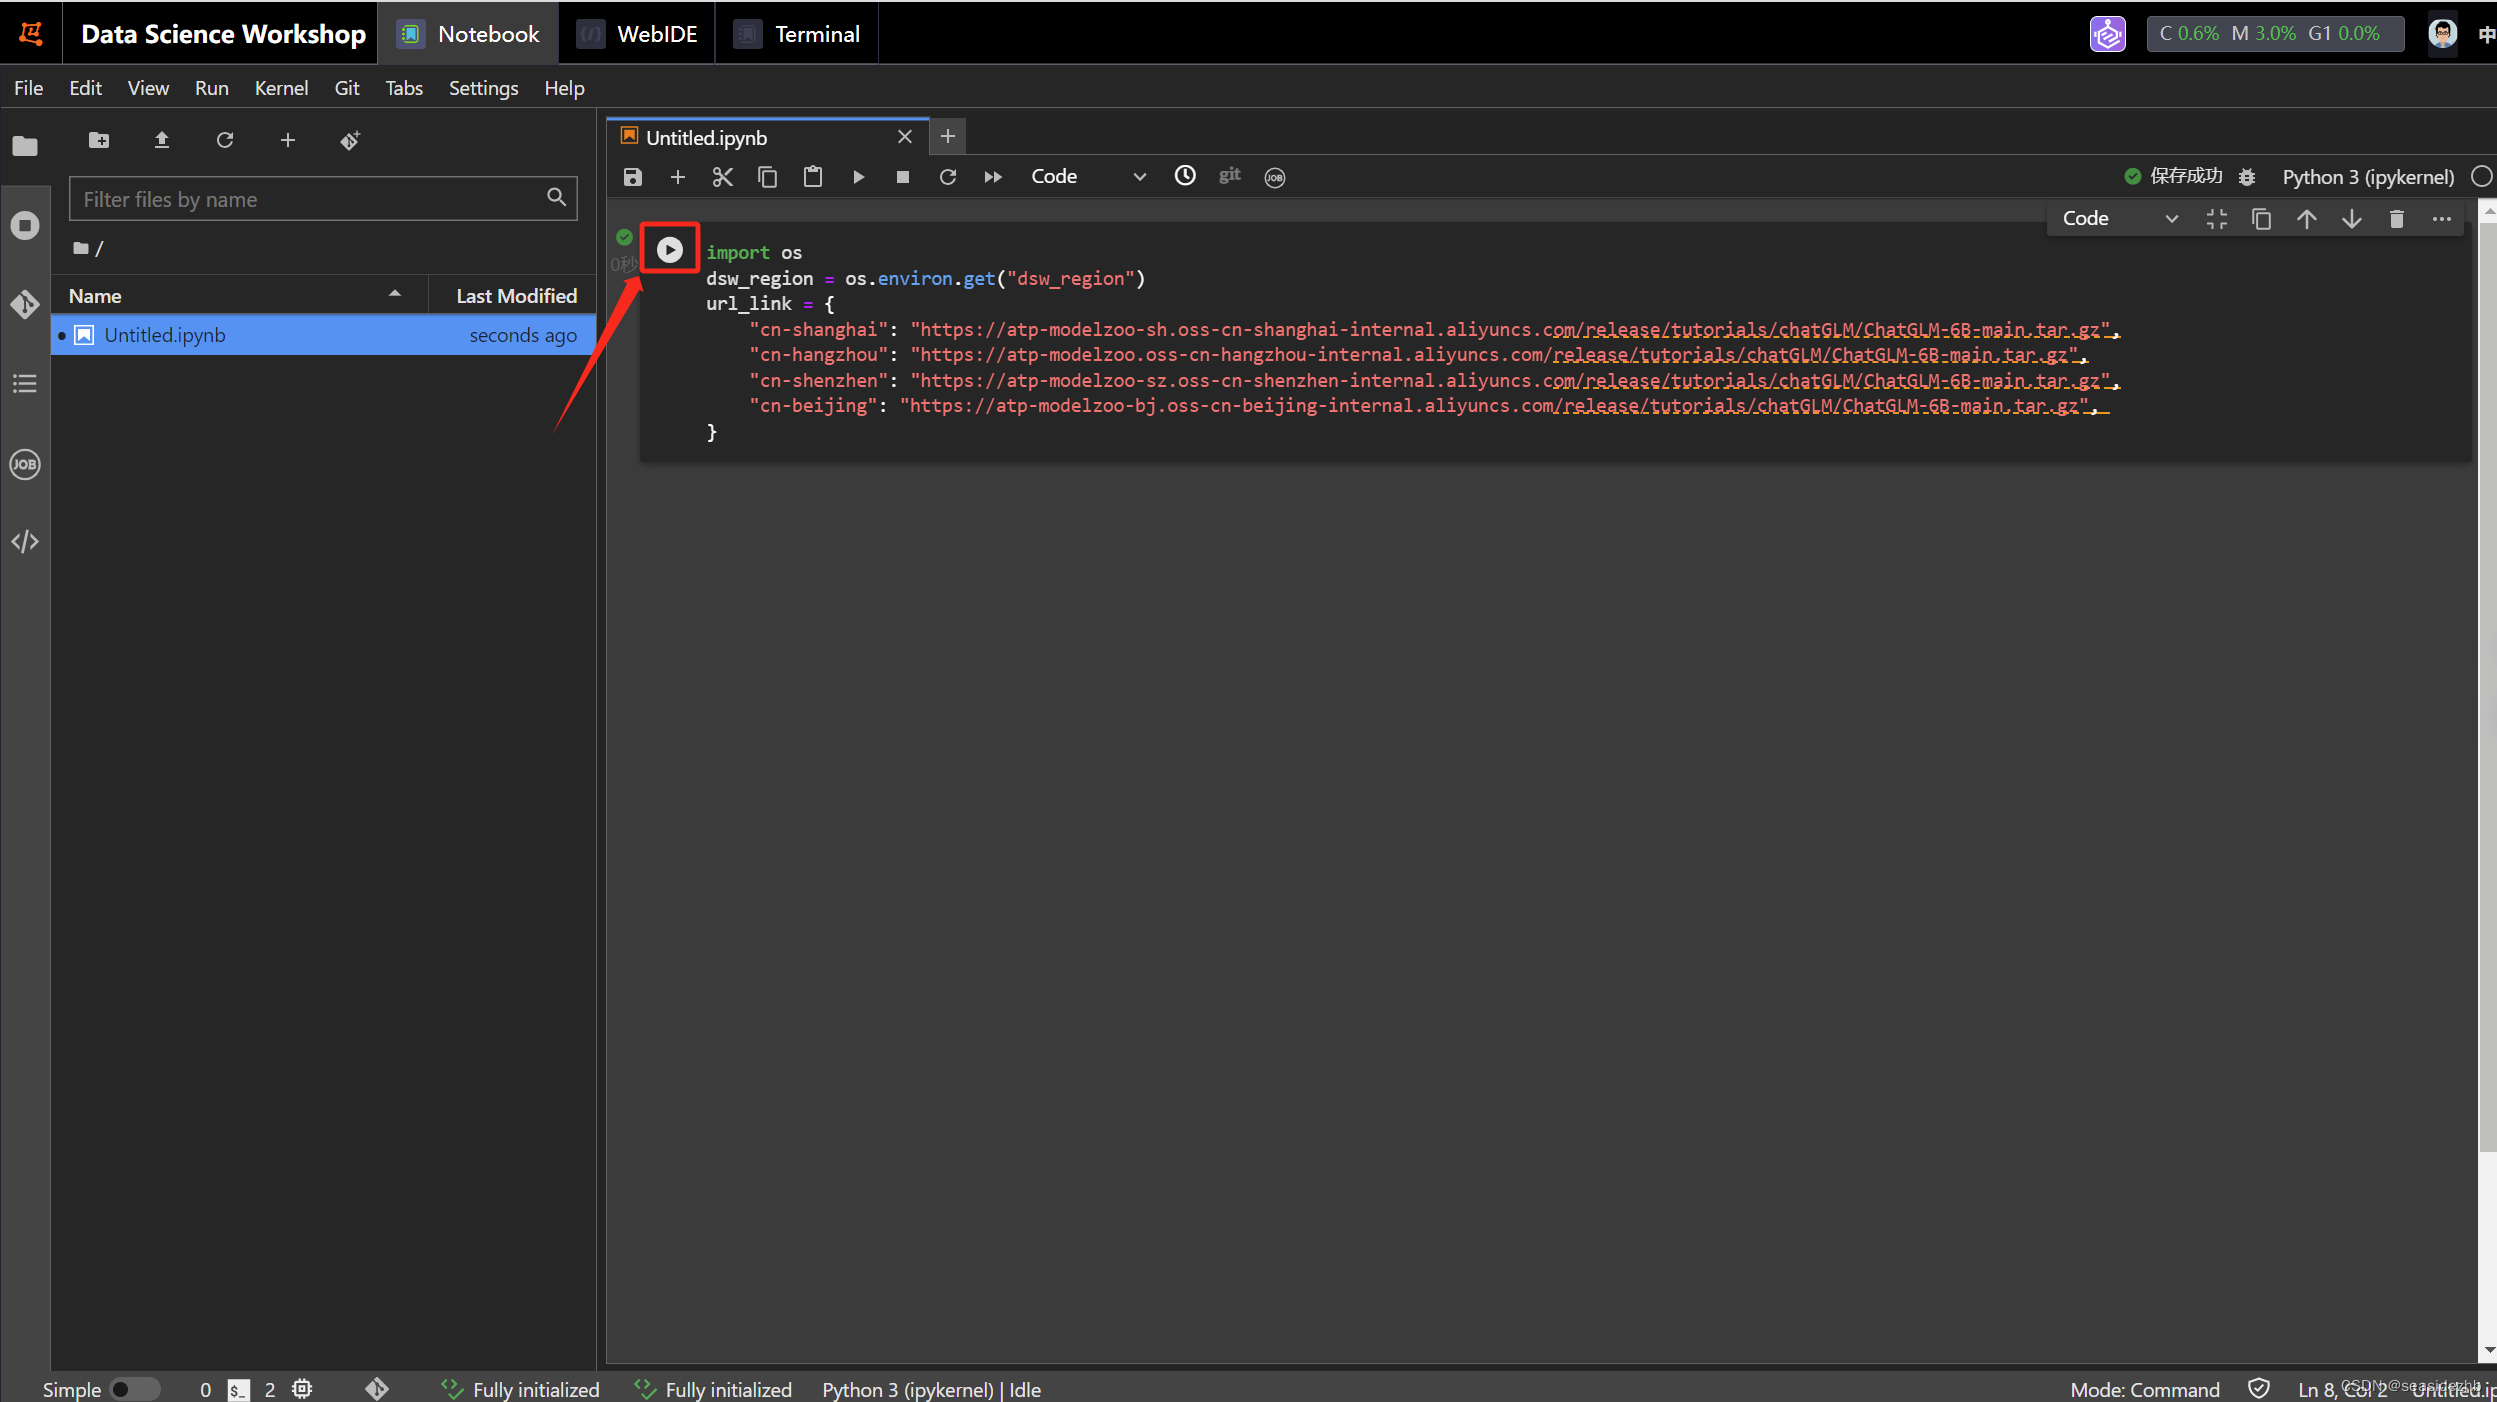Cut the selected cell with scissors icon
Screen dimensions: 2497x1402
click(723, 177)
